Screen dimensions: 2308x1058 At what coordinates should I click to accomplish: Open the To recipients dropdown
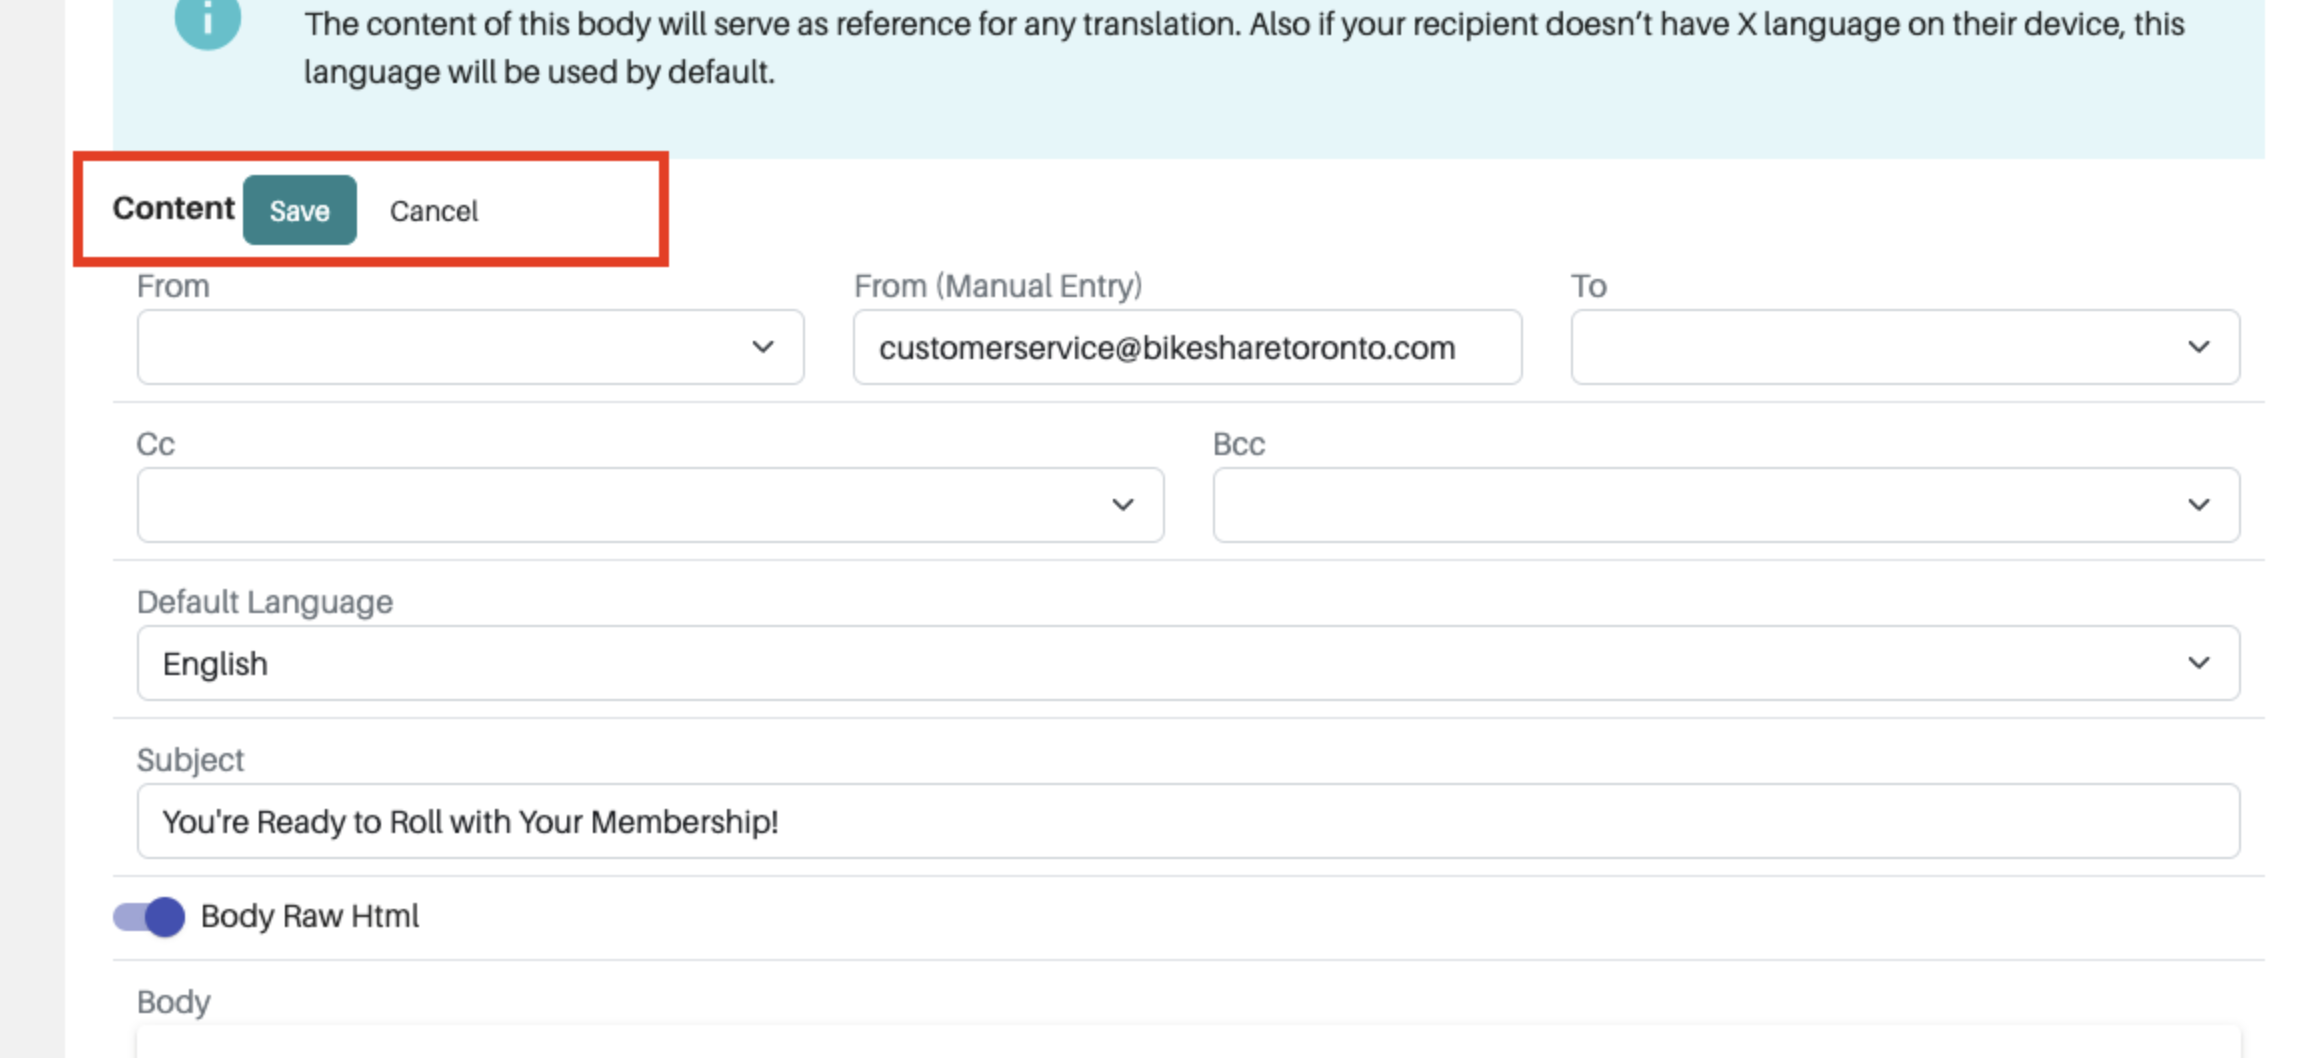1880,347
